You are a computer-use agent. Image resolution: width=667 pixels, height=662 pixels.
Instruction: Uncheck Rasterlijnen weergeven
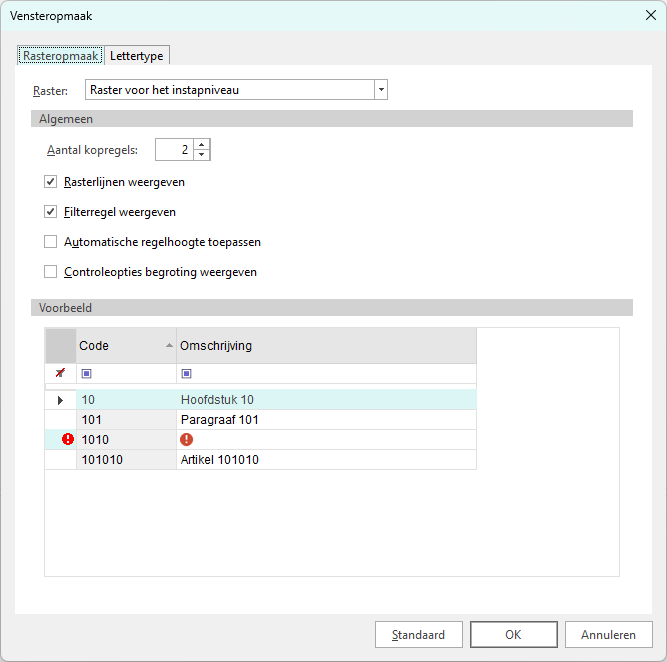(51, 183)
